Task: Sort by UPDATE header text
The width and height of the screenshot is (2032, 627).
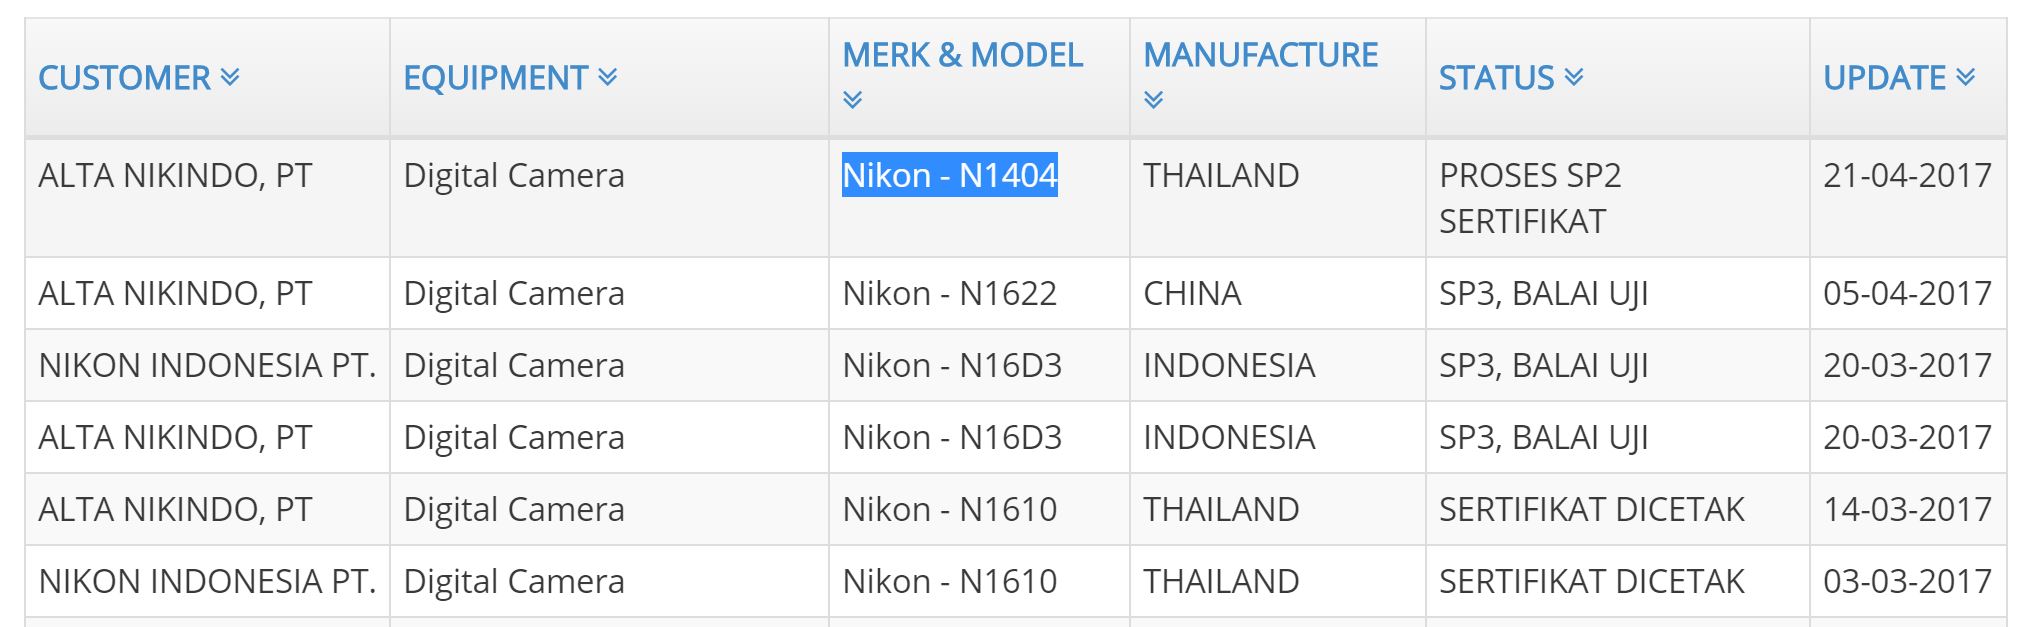Action: pyautogui.click(x=1884, y=78)
